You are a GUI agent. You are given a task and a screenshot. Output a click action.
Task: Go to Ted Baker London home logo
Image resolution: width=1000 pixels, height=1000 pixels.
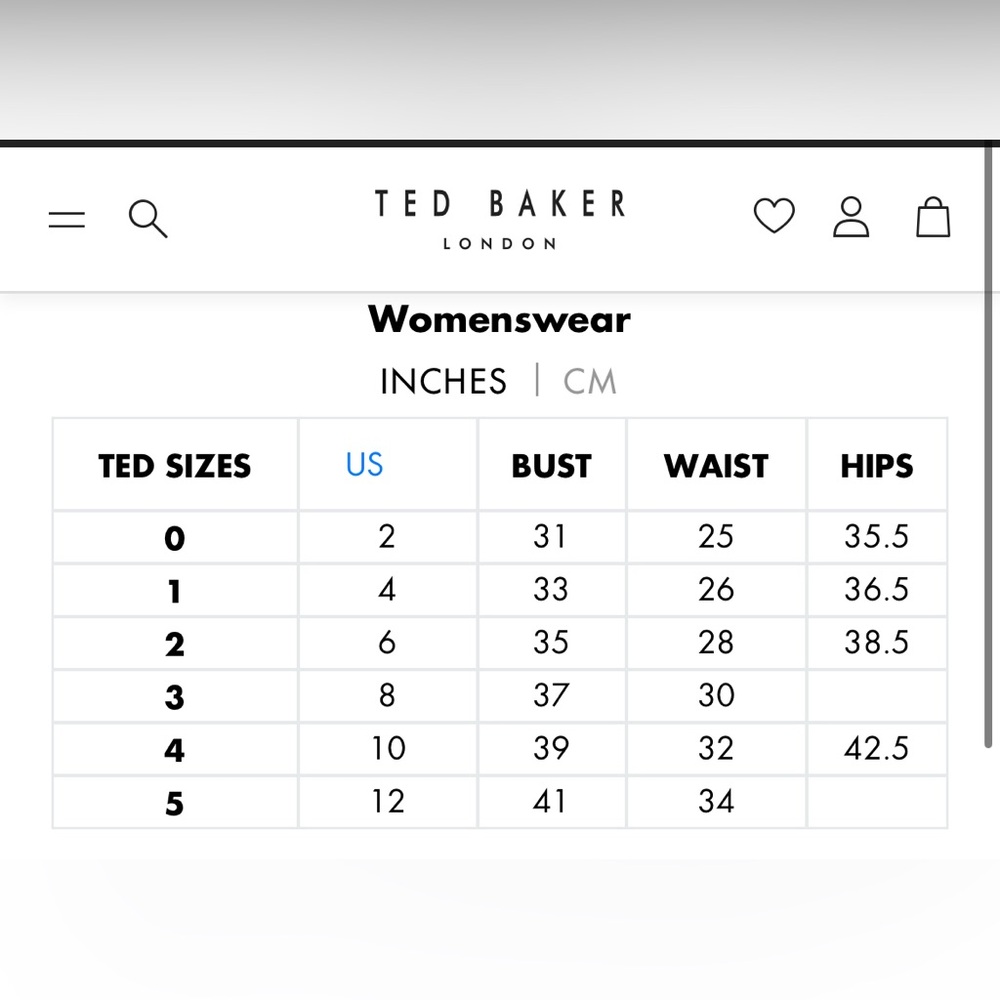tap(500, 219)
